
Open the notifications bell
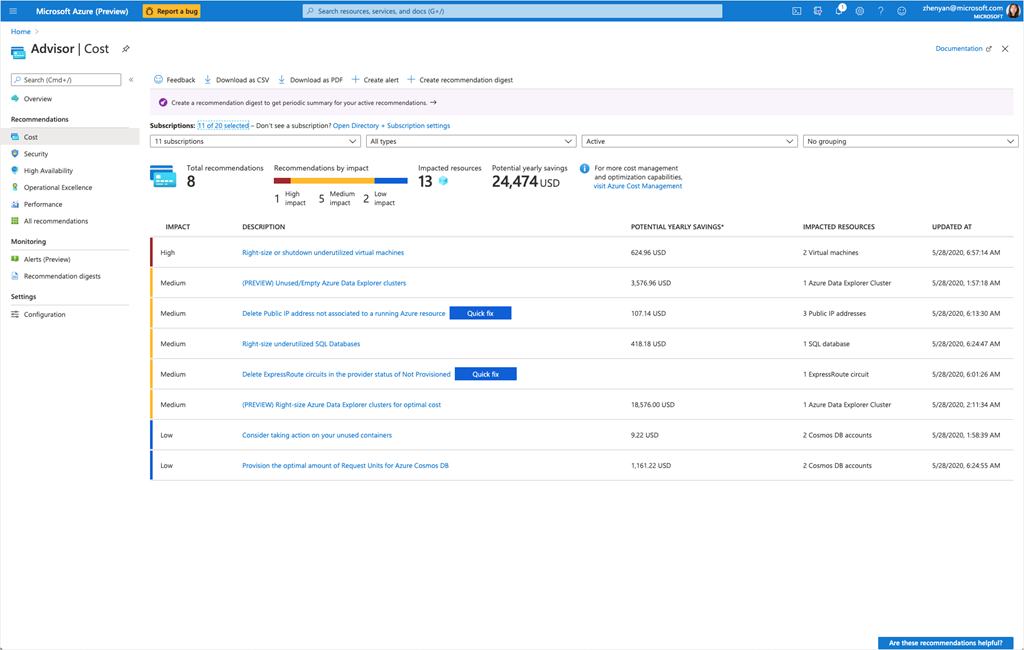click(x=839, y=11)
